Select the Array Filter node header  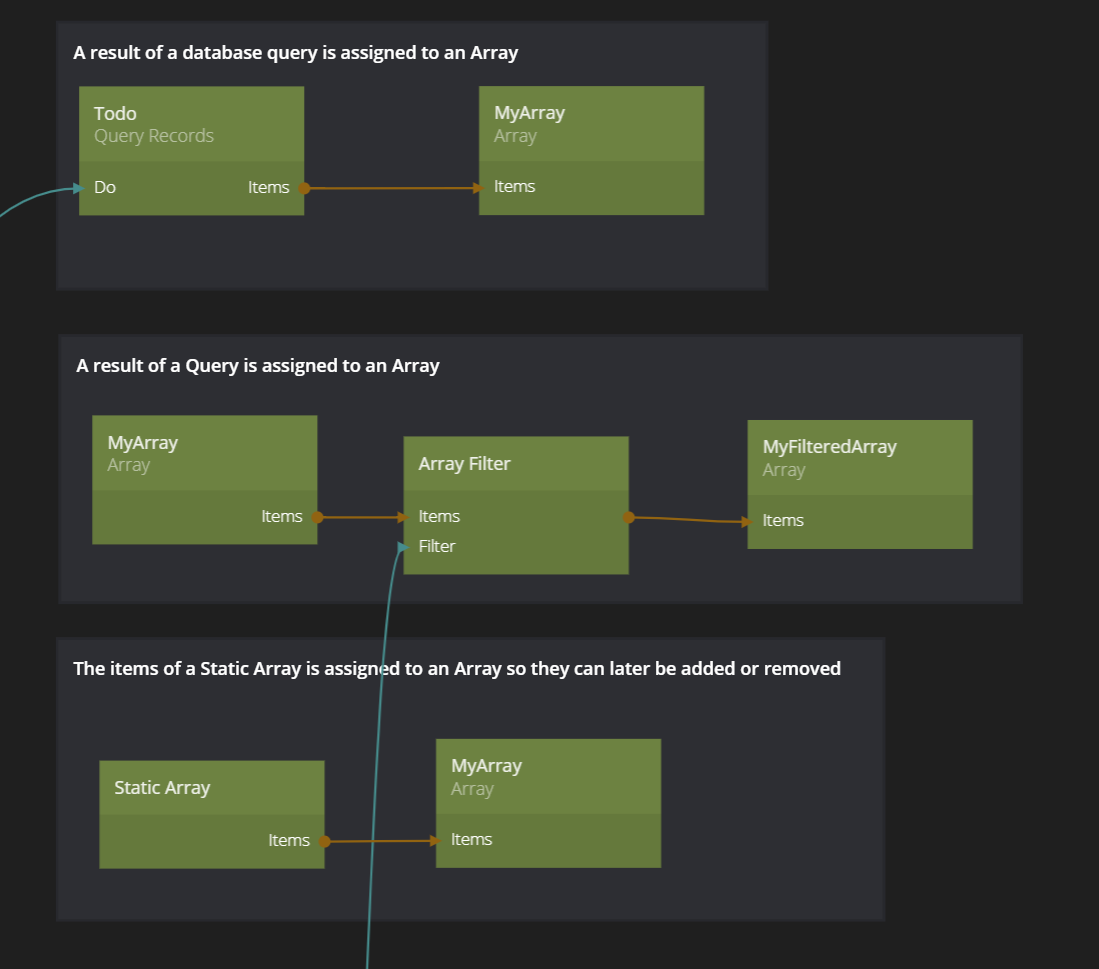pyautogui.click(x=515, y=464)
